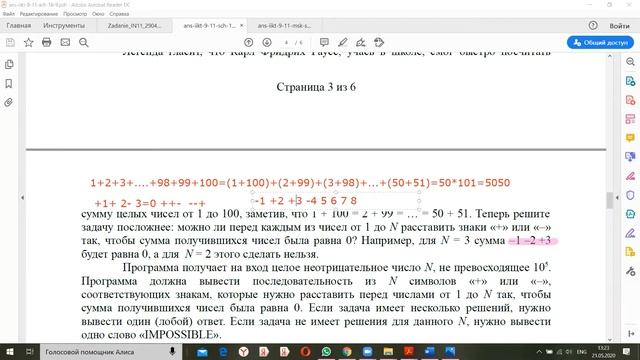Open More Tools wrench icon
This screenshot has width=640, height=360.
(x=630, y=271)
